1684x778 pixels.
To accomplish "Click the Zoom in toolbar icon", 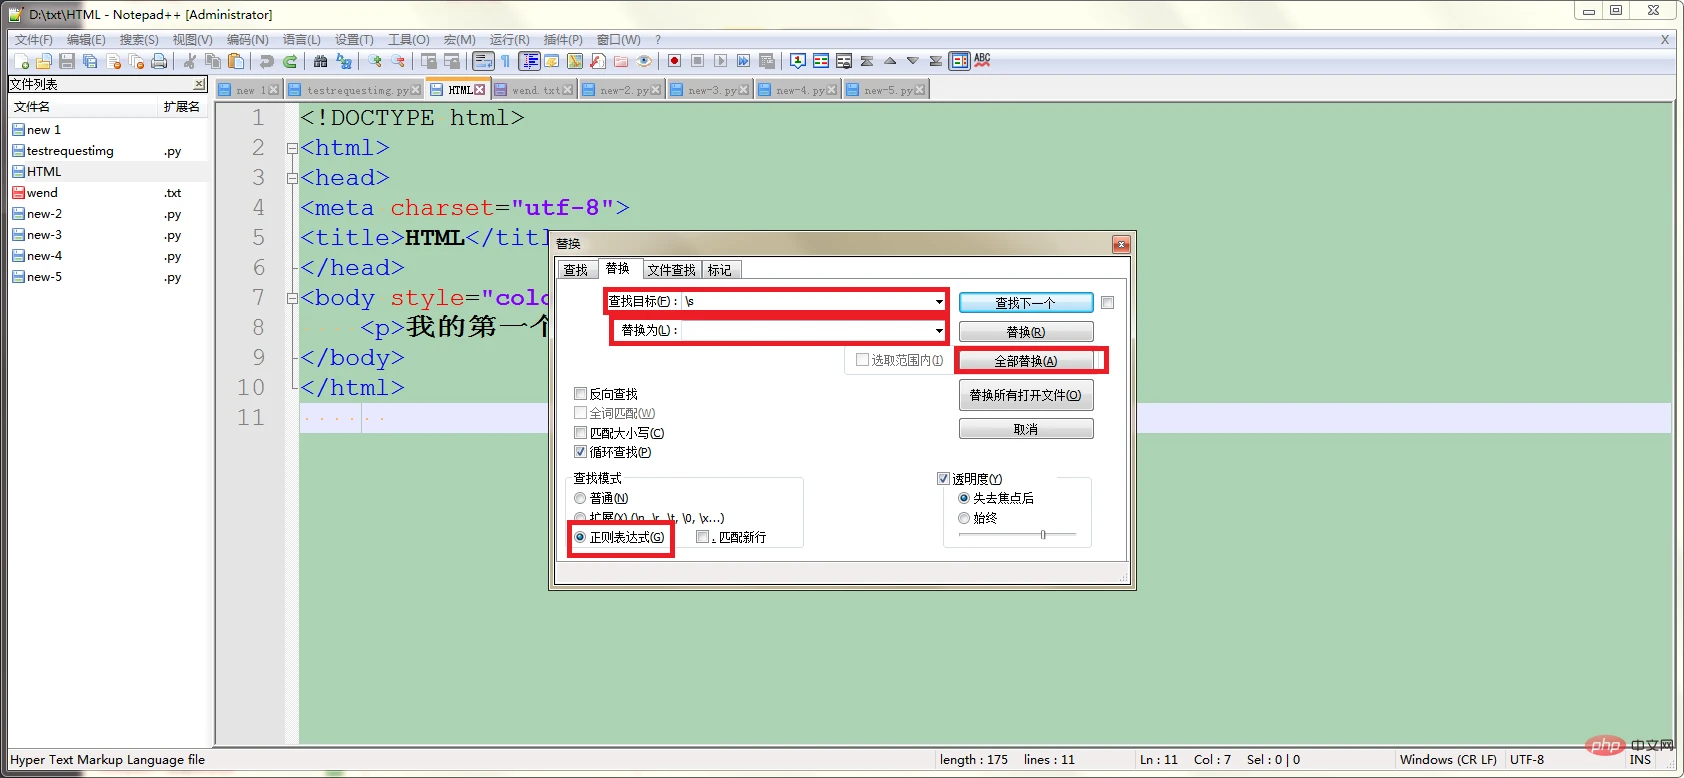I will pyautogui.click(x=375, y=62).
